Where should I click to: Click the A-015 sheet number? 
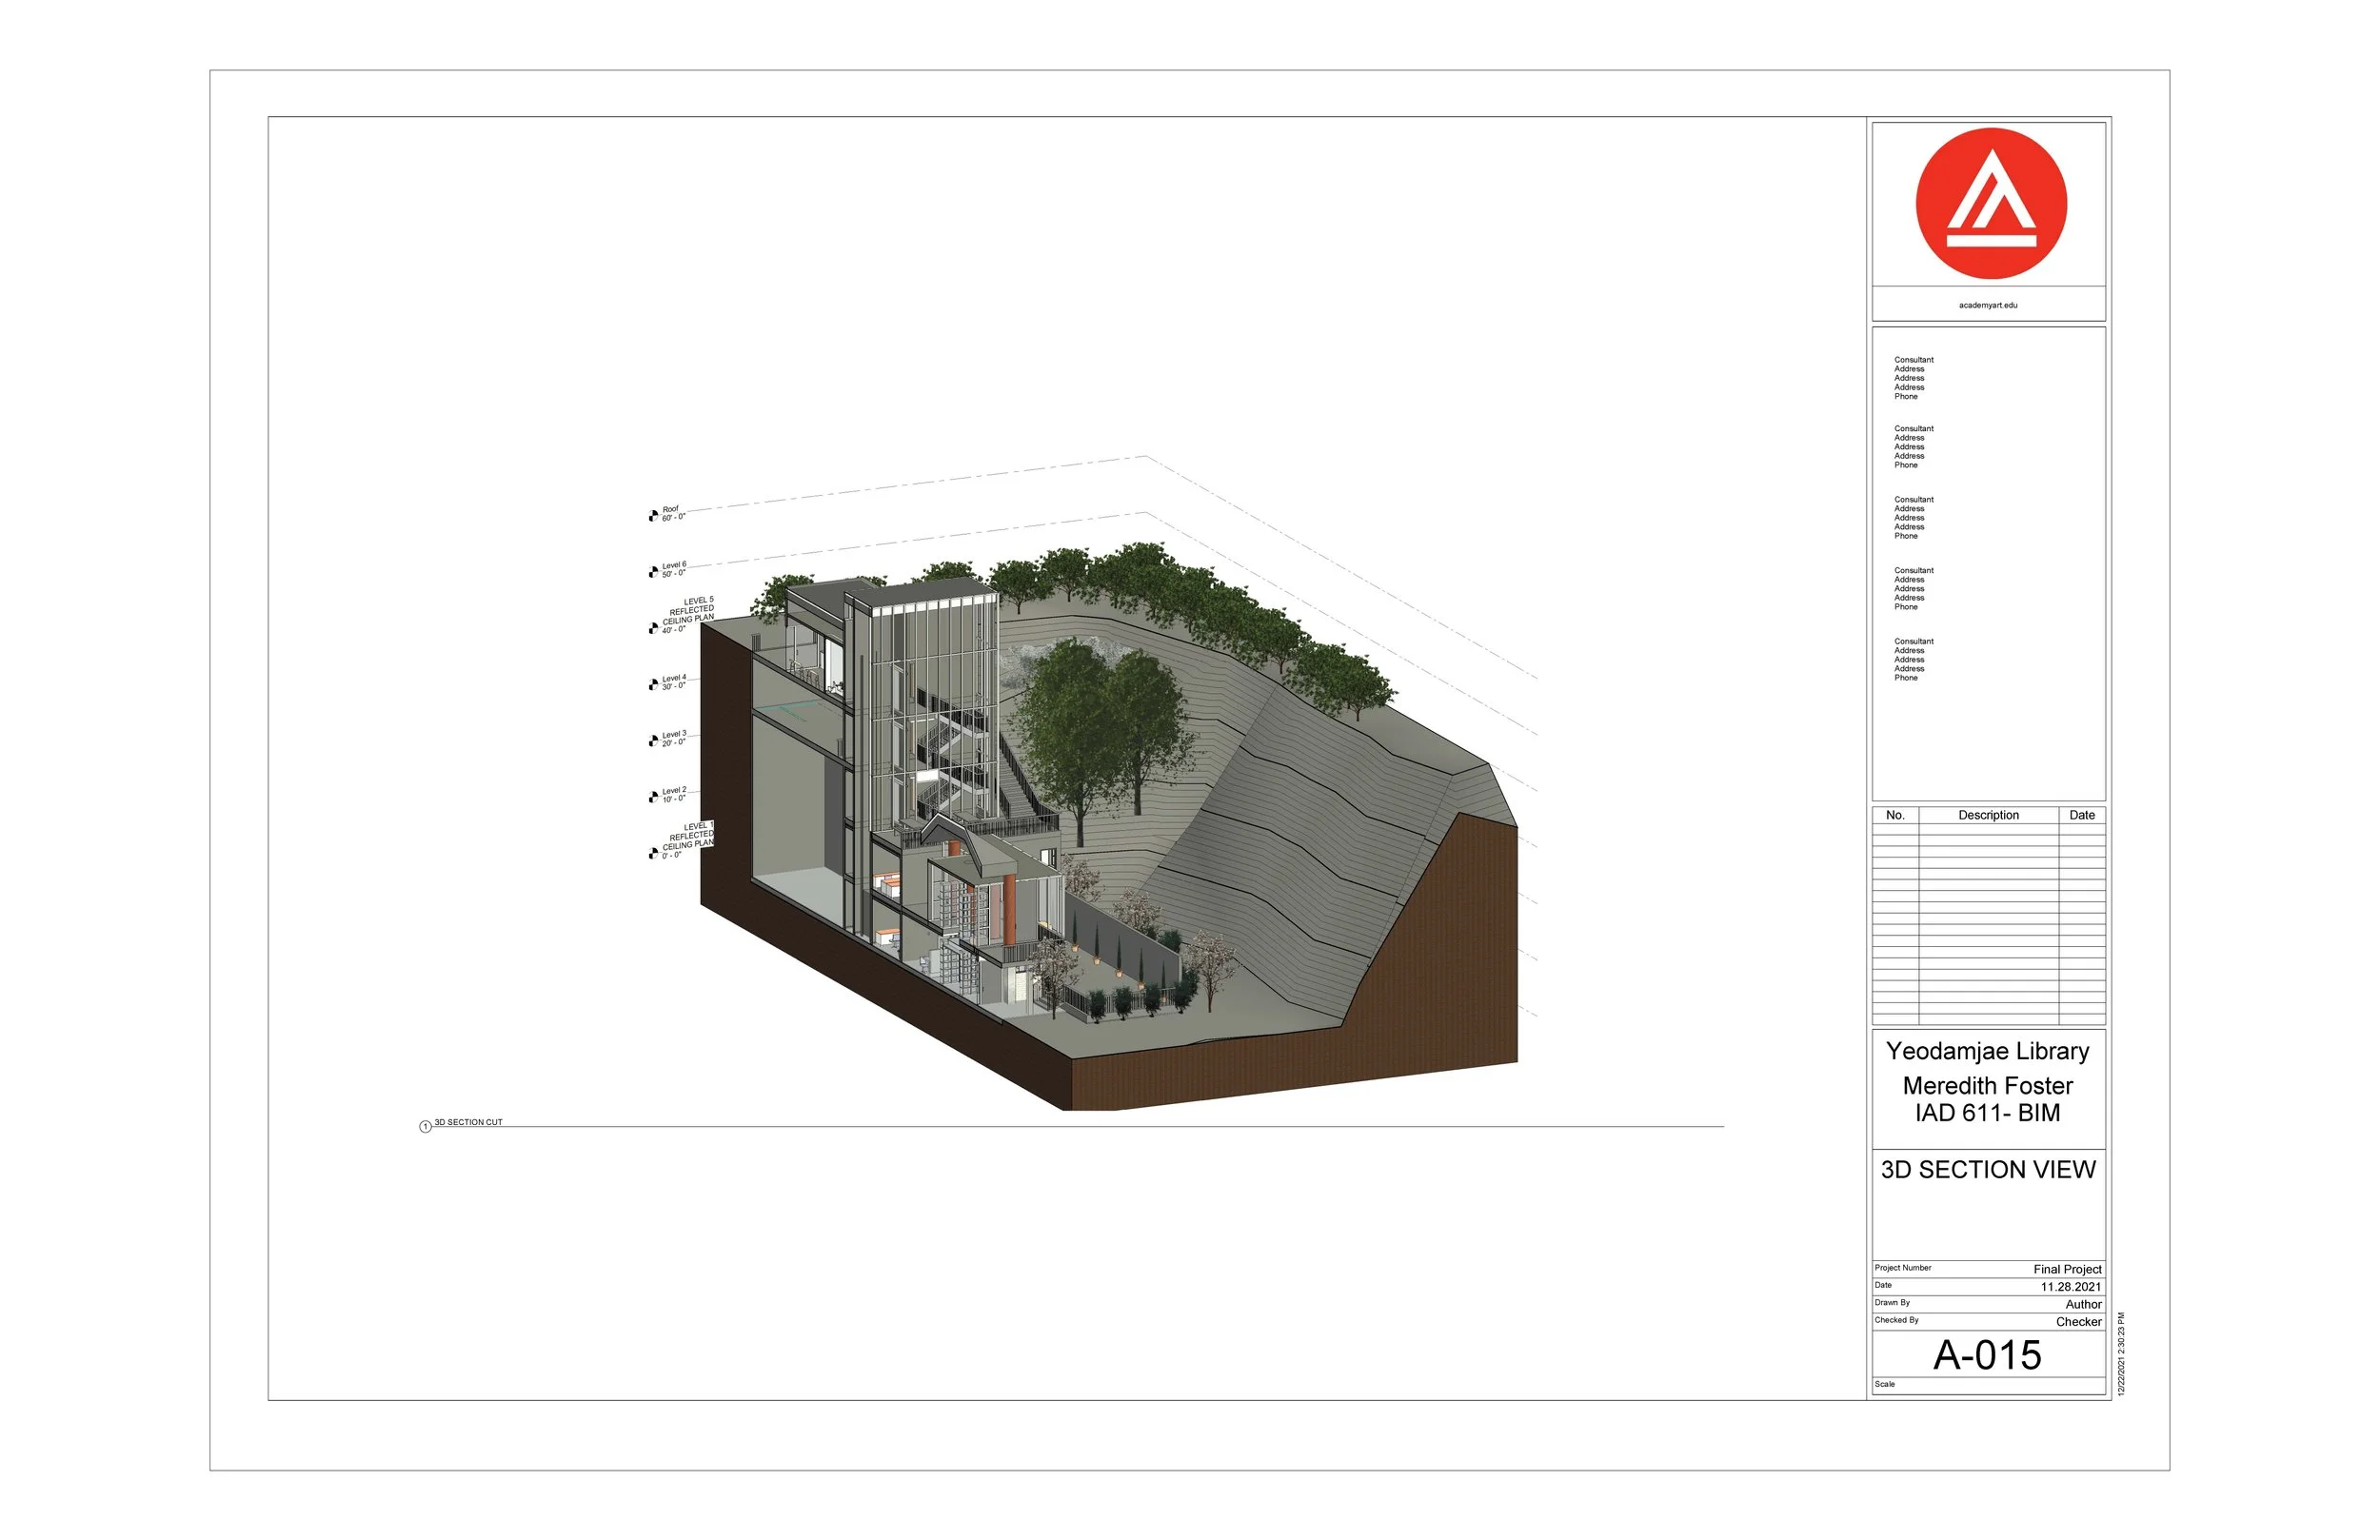(x=1987, y=1355)
